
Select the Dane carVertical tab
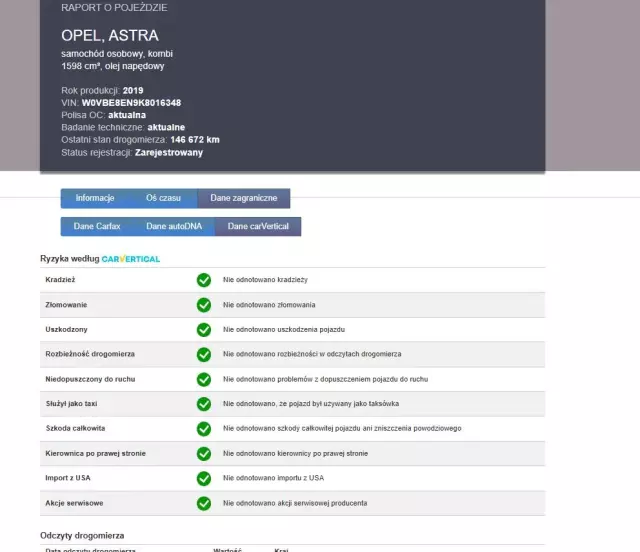coord(258,227)
